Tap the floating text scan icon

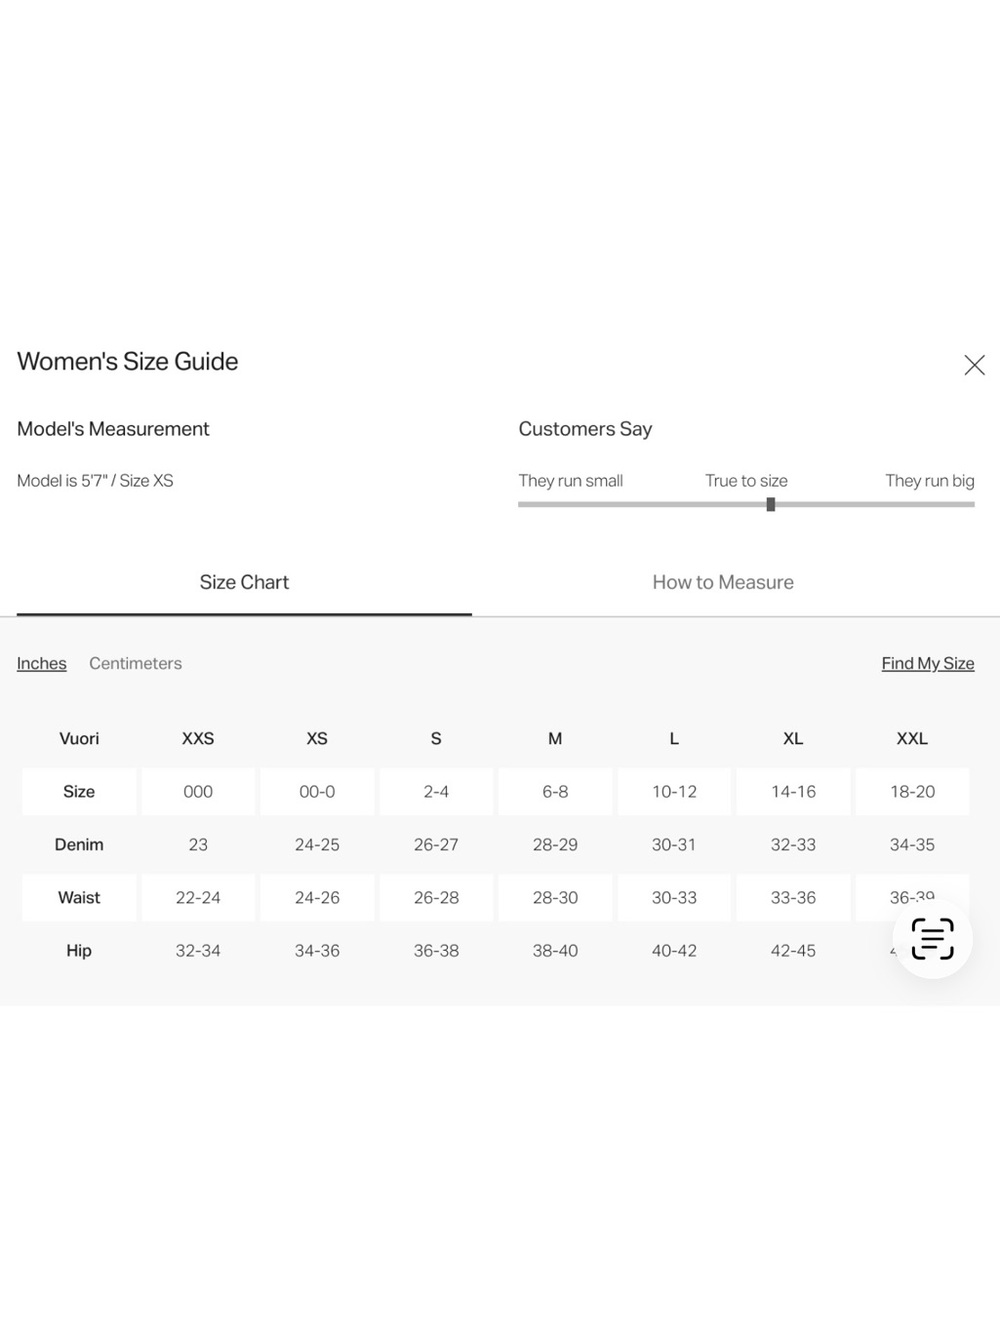pos(932,939)
